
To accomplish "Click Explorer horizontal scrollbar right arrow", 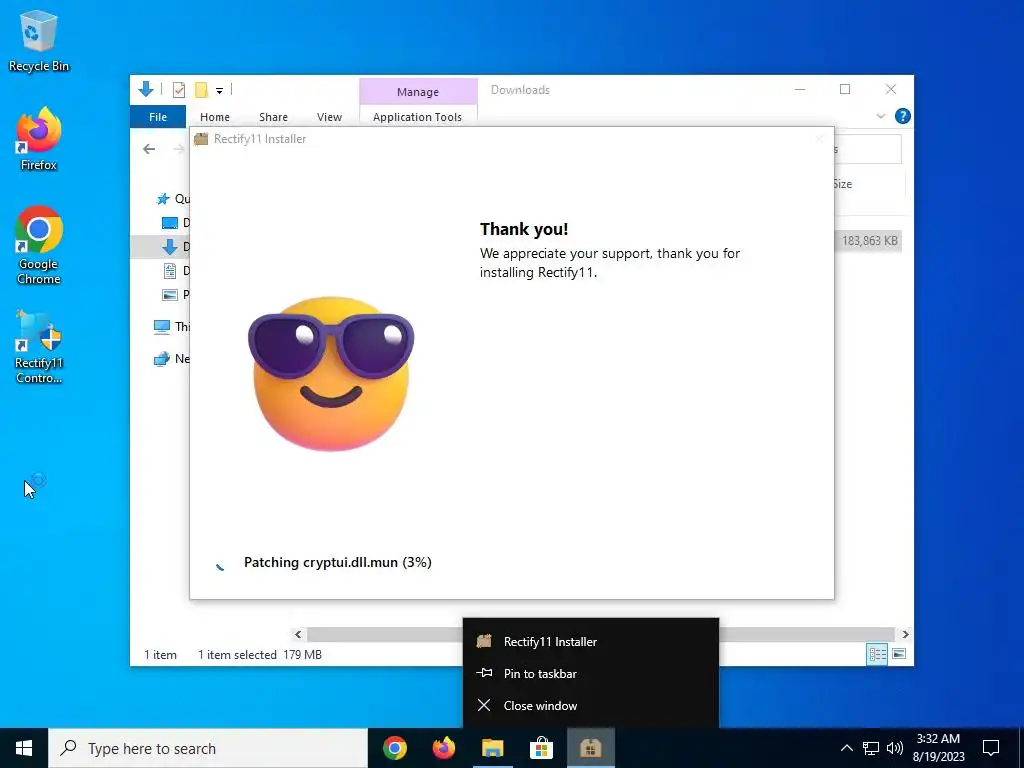I will [x=905, y=634].
